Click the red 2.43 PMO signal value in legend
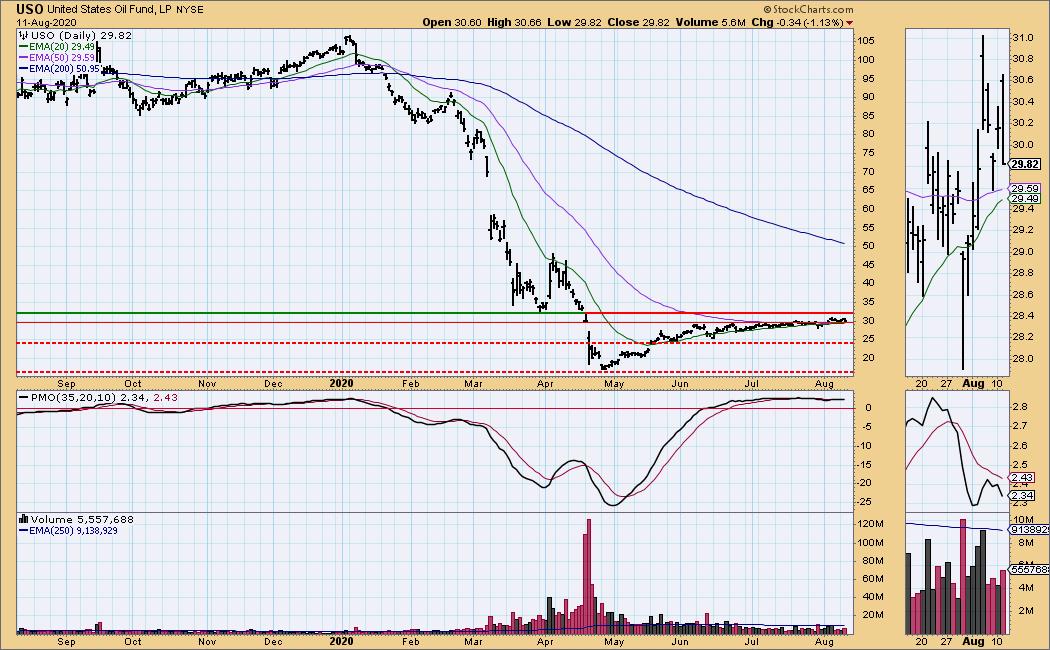 point(166,397)
